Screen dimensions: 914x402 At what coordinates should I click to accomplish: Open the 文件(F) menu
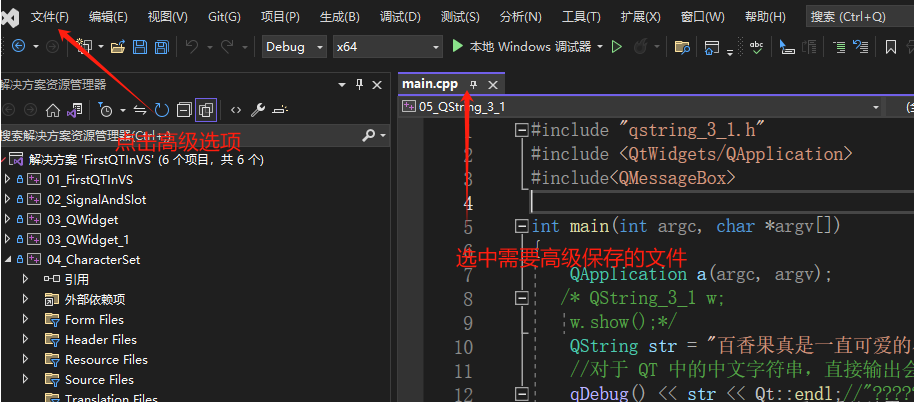(x=50, y=17)
